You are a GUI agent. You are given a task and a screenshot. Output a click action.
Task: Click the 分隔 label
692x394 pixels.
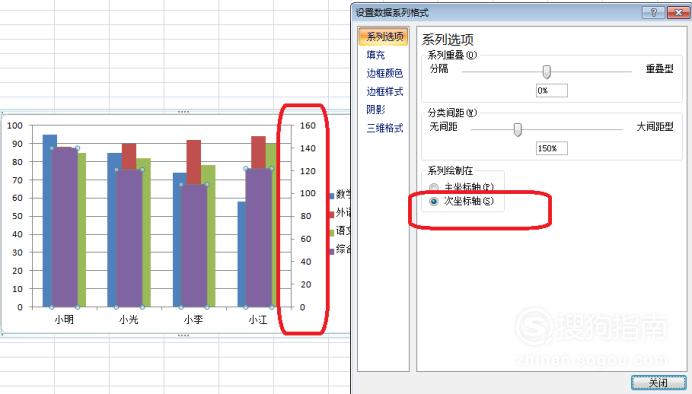pos(439,69)
